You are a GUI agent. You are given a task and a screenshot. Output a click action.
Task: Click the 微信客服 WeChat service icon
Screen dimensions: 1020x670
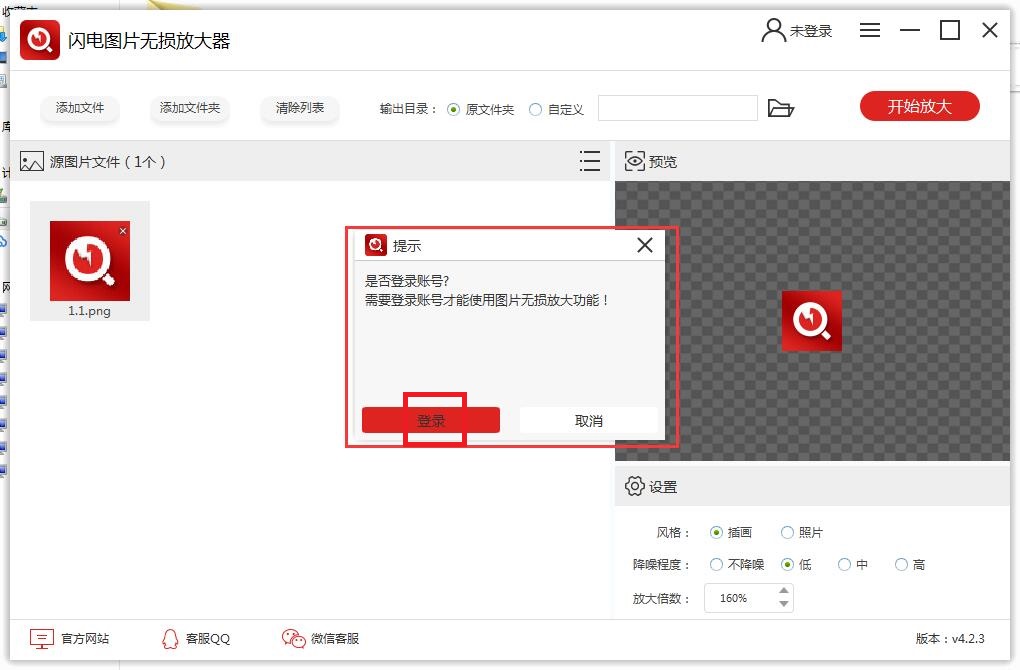coord(292,637)
